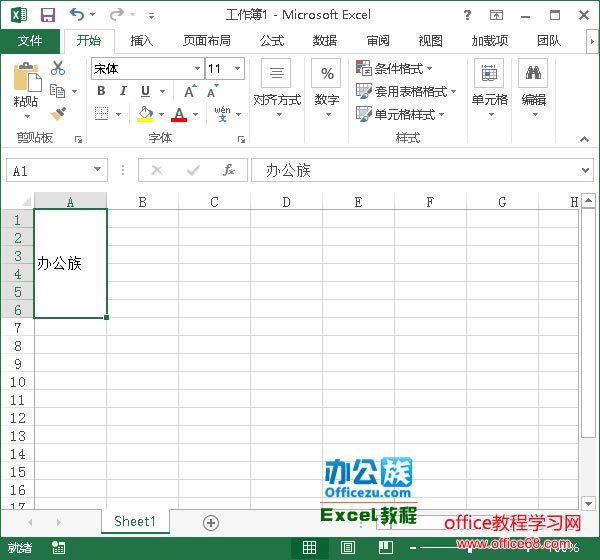The image size is (600, 560).
Task: Apply red font color with the A
Action: click(179, 114)
